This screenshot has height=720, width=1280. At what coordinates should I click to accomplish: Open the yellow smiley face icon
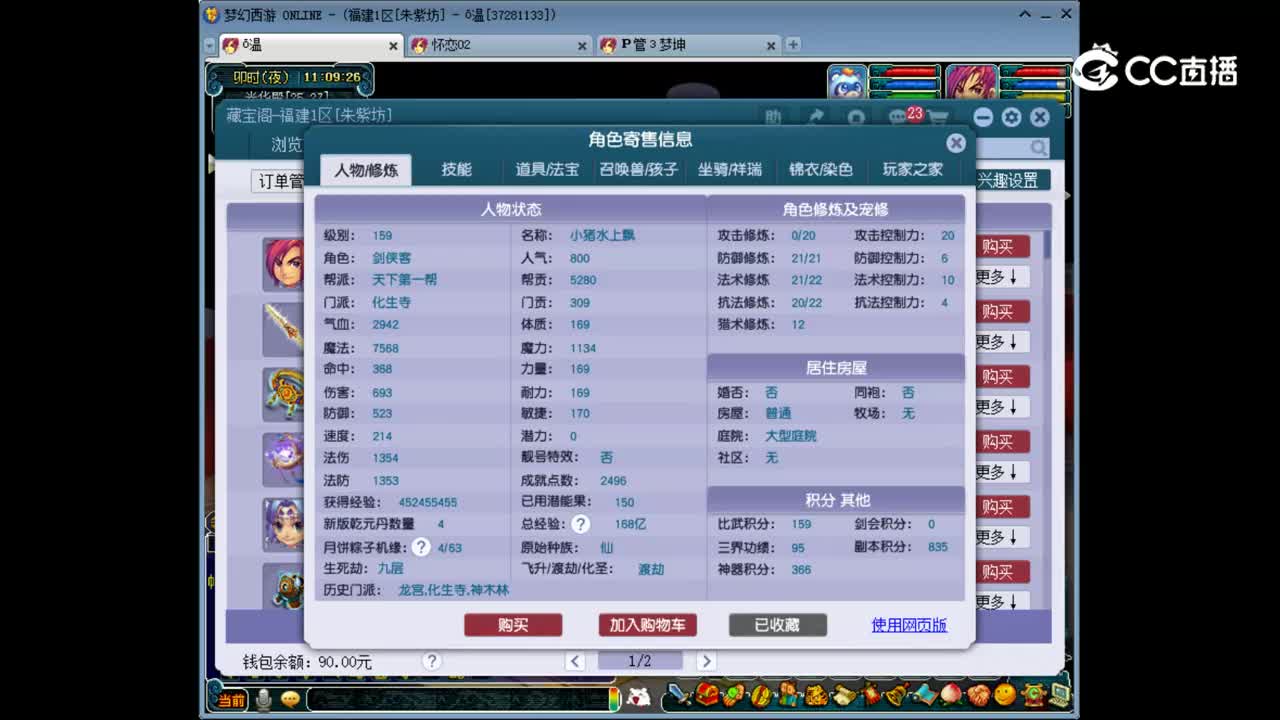click(x=1005, y=694)
